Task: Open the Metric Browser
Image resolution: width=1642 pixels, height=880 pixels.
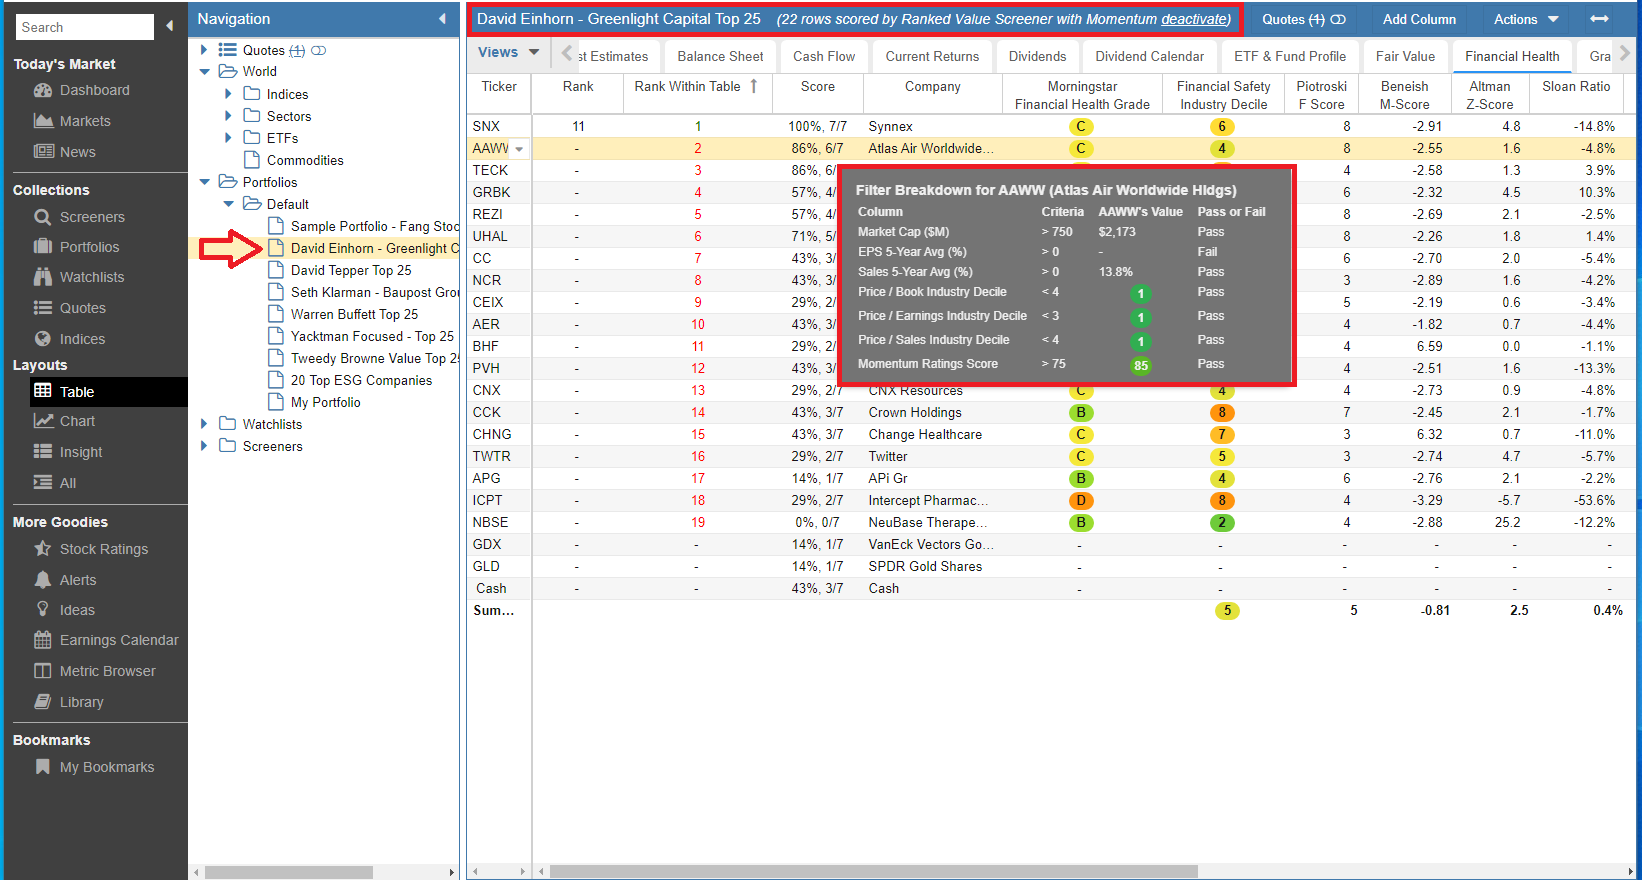Action: (x=107, y=671)
